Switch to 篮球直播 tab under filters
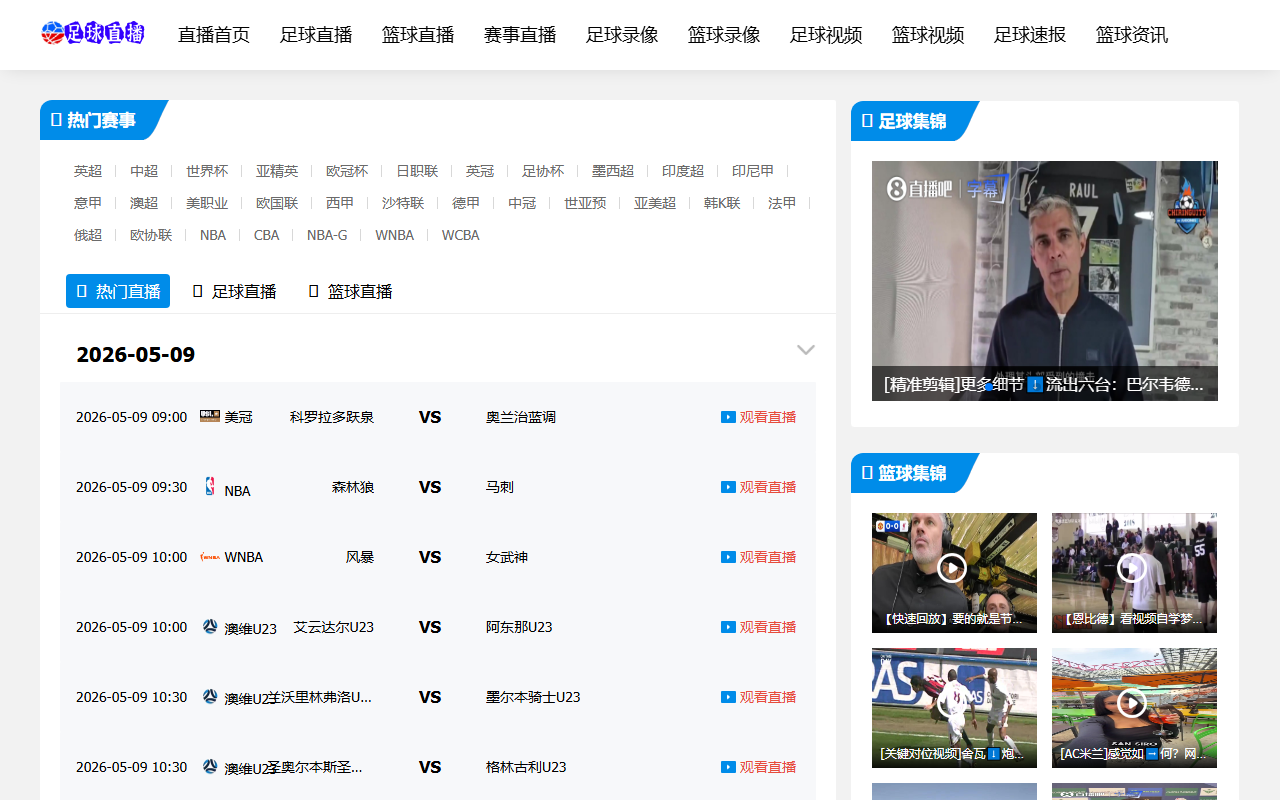 pyautogui.click(x=350, y=291)
